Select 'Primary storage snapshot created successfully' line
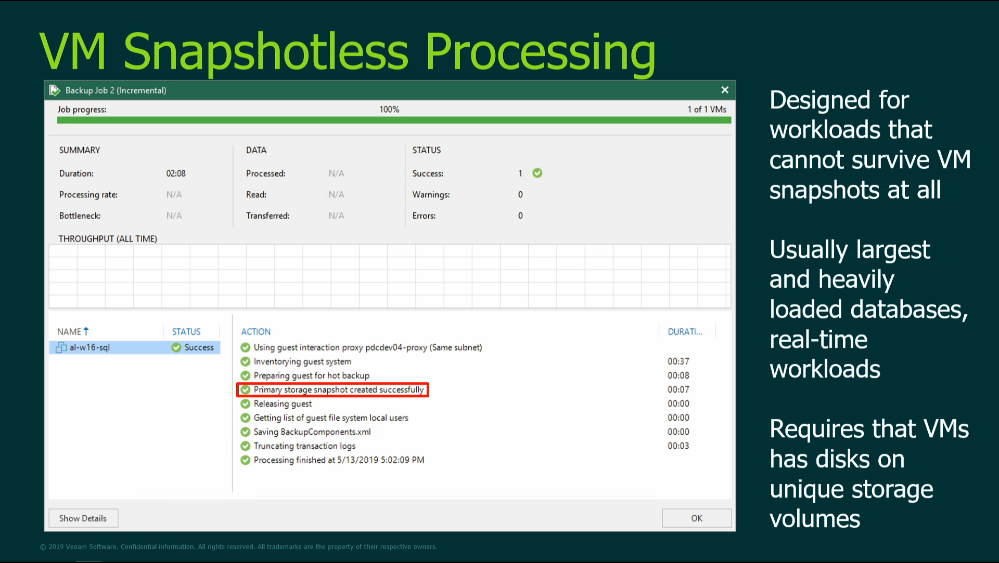 338,389
